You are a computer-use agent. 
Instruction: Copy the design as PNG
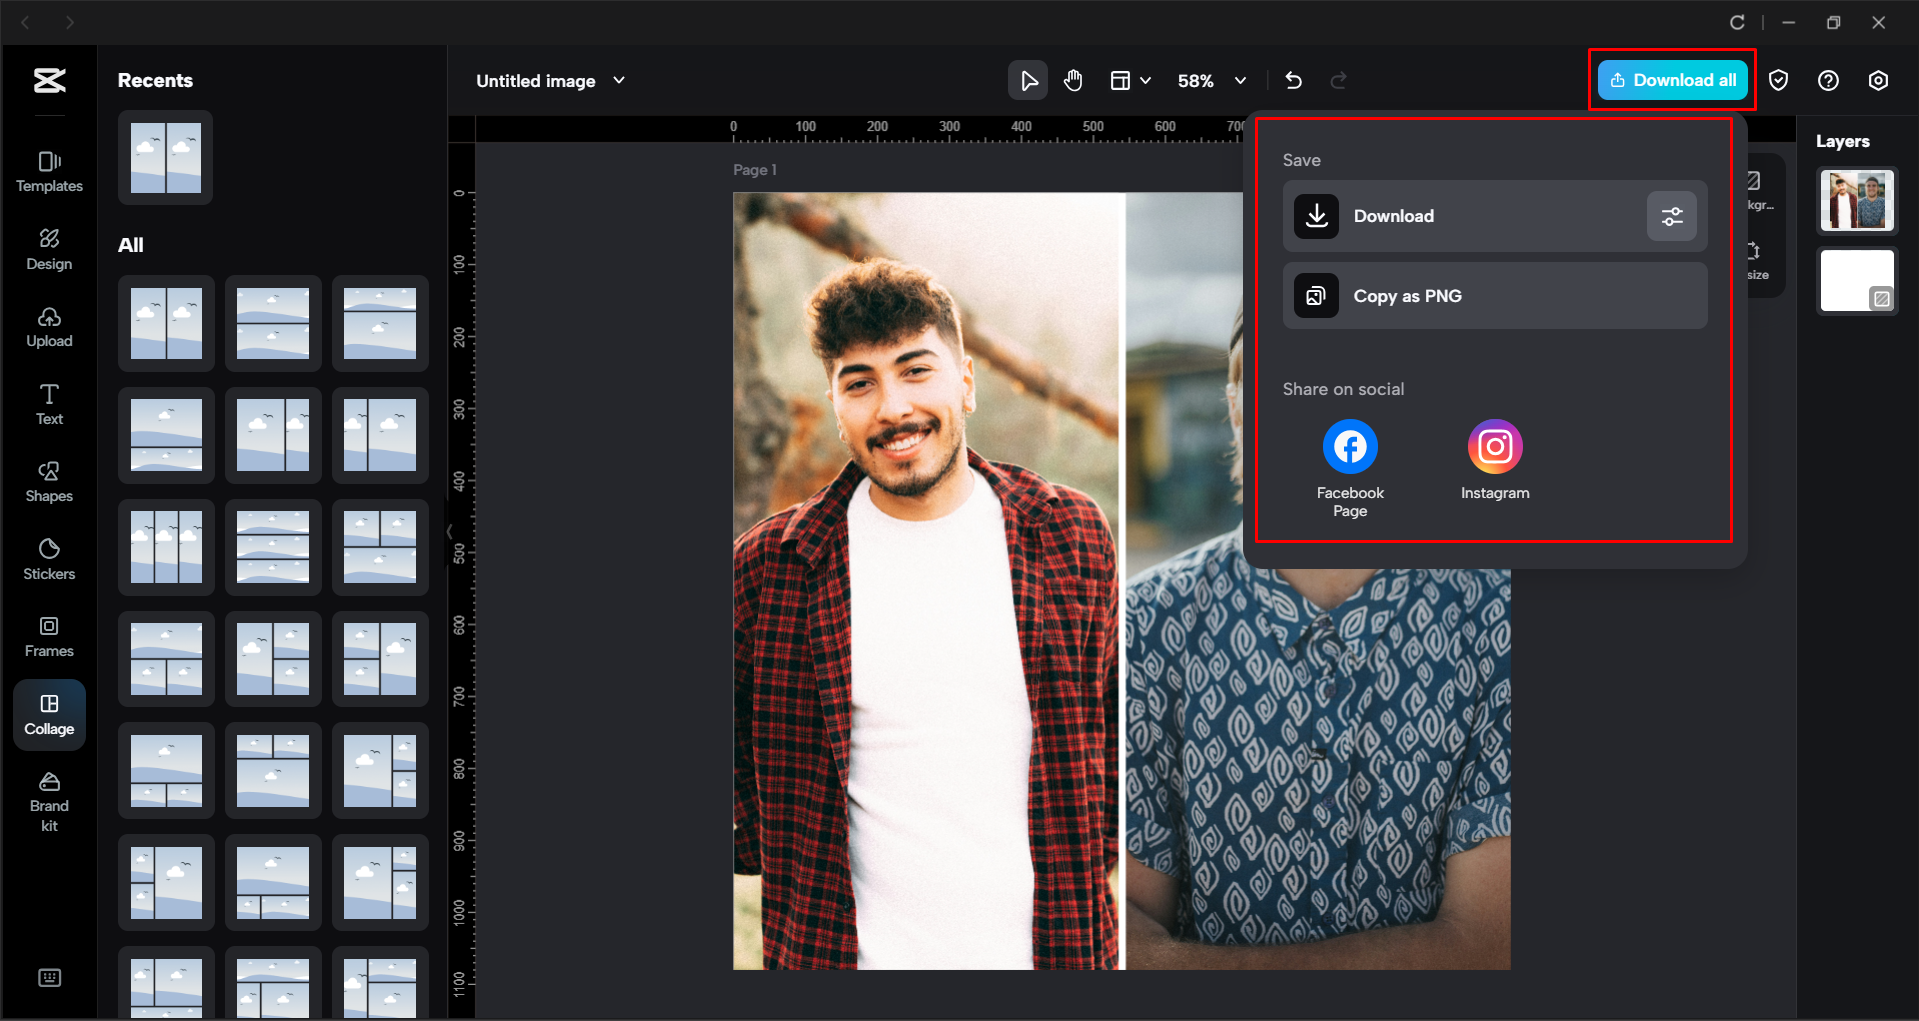(1494, 295)
